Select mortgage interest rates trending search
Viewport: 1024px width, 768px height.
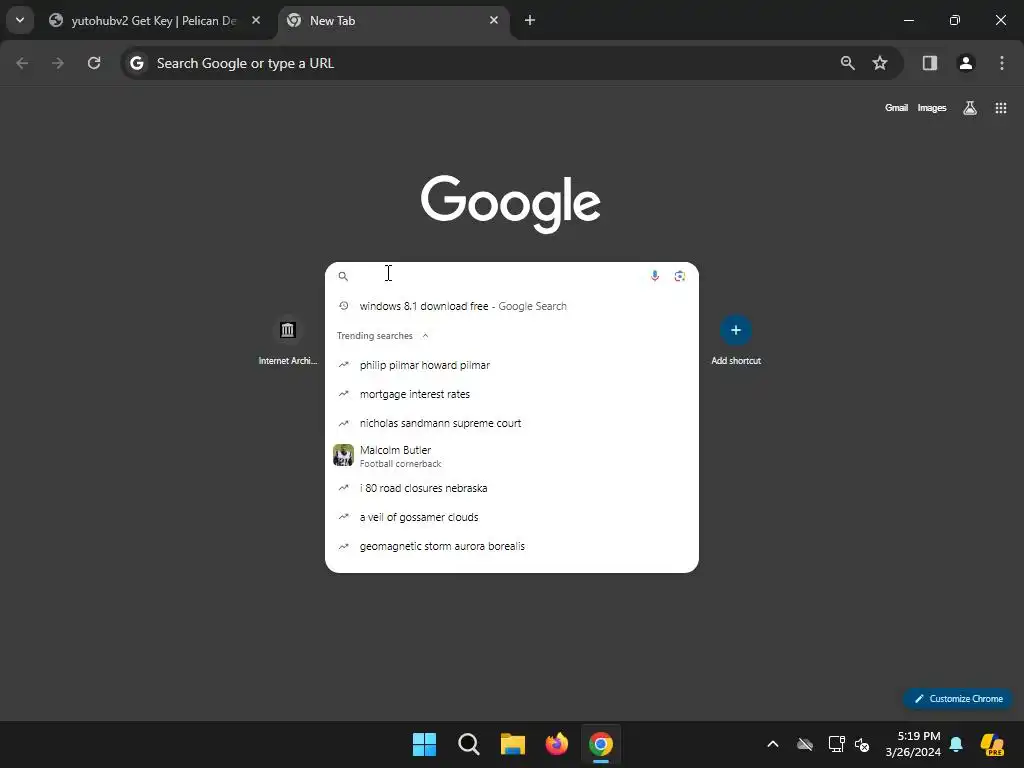point(512,394)
